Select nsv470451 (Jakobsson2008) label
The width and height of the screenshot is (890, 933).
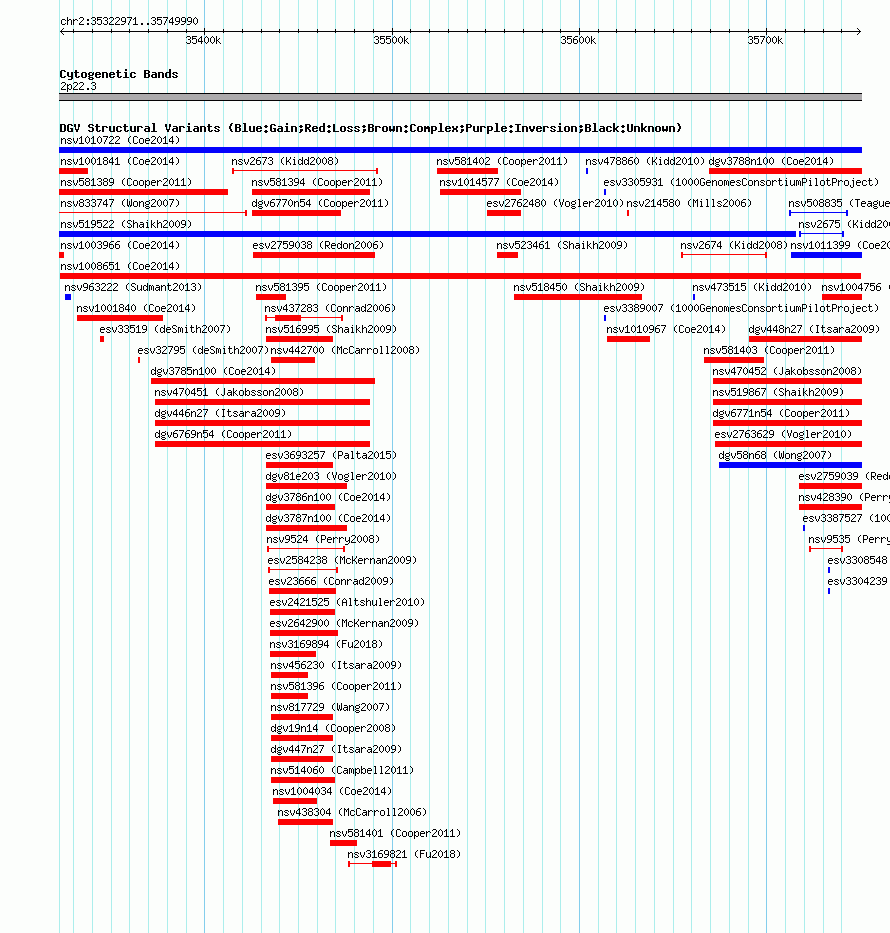pos(229,392)
